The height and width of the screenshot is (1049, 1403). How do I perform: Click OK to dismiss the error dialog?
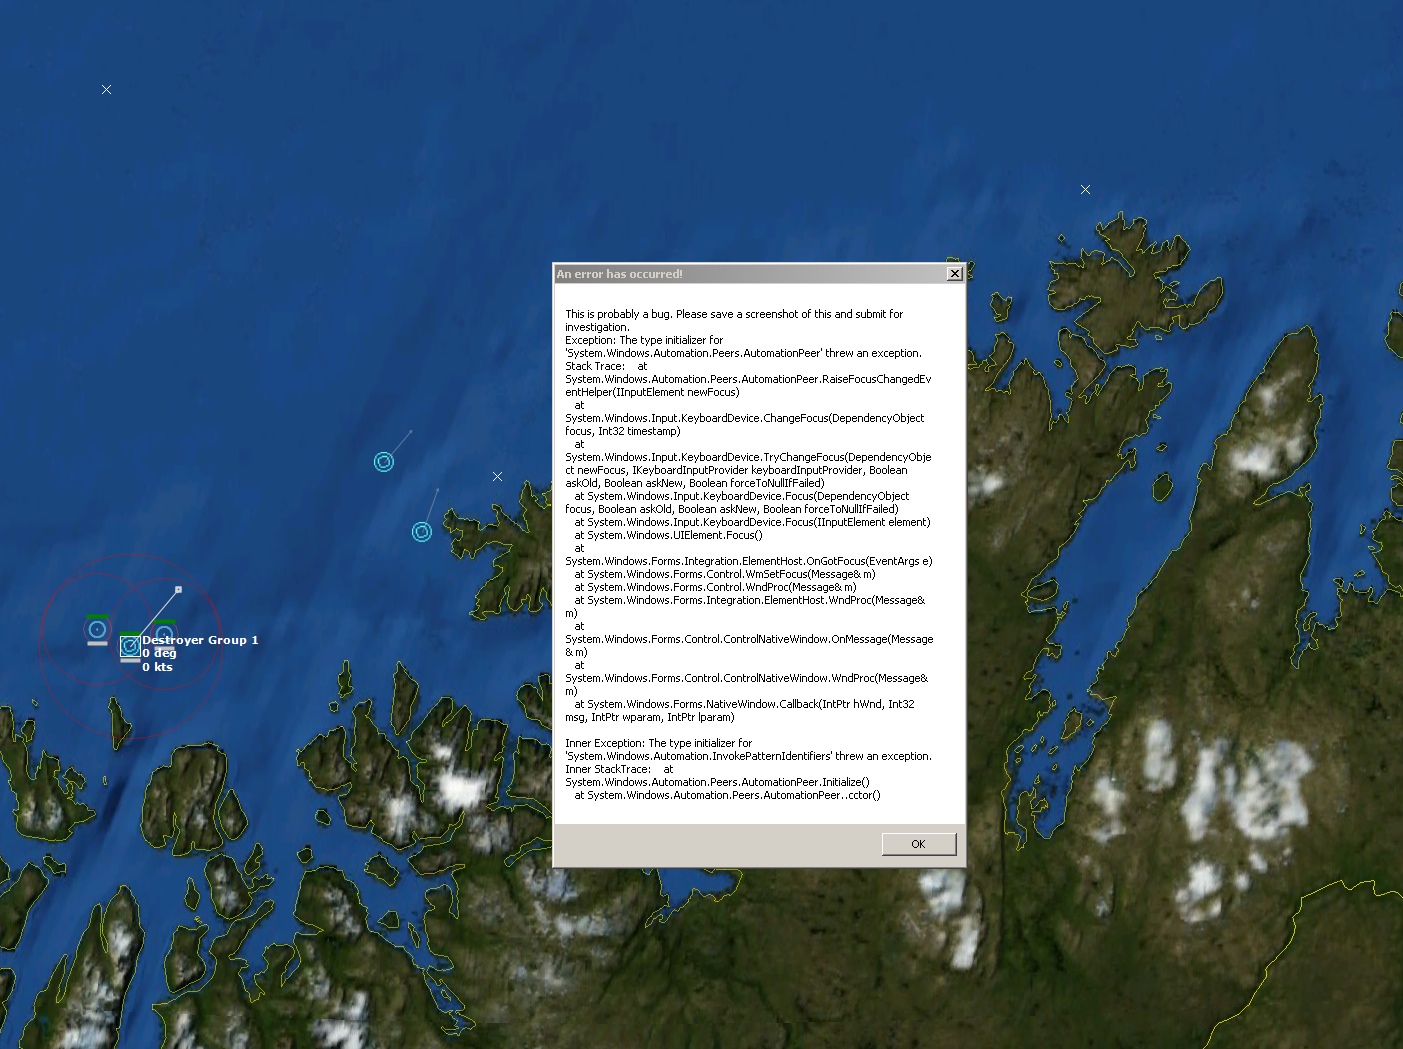919,844
